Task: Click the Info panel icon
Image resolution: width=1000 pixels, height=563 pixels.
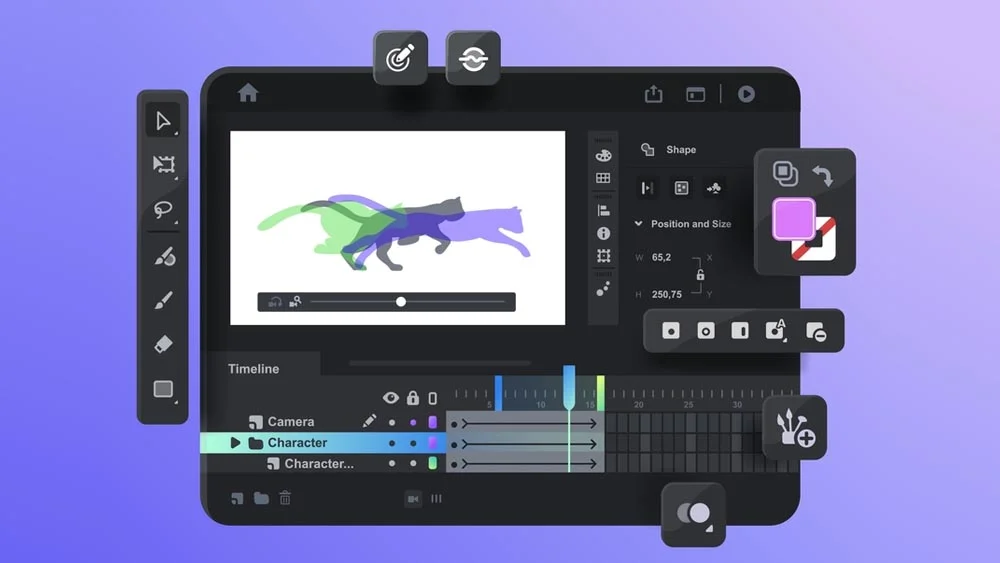Action: 603,233
